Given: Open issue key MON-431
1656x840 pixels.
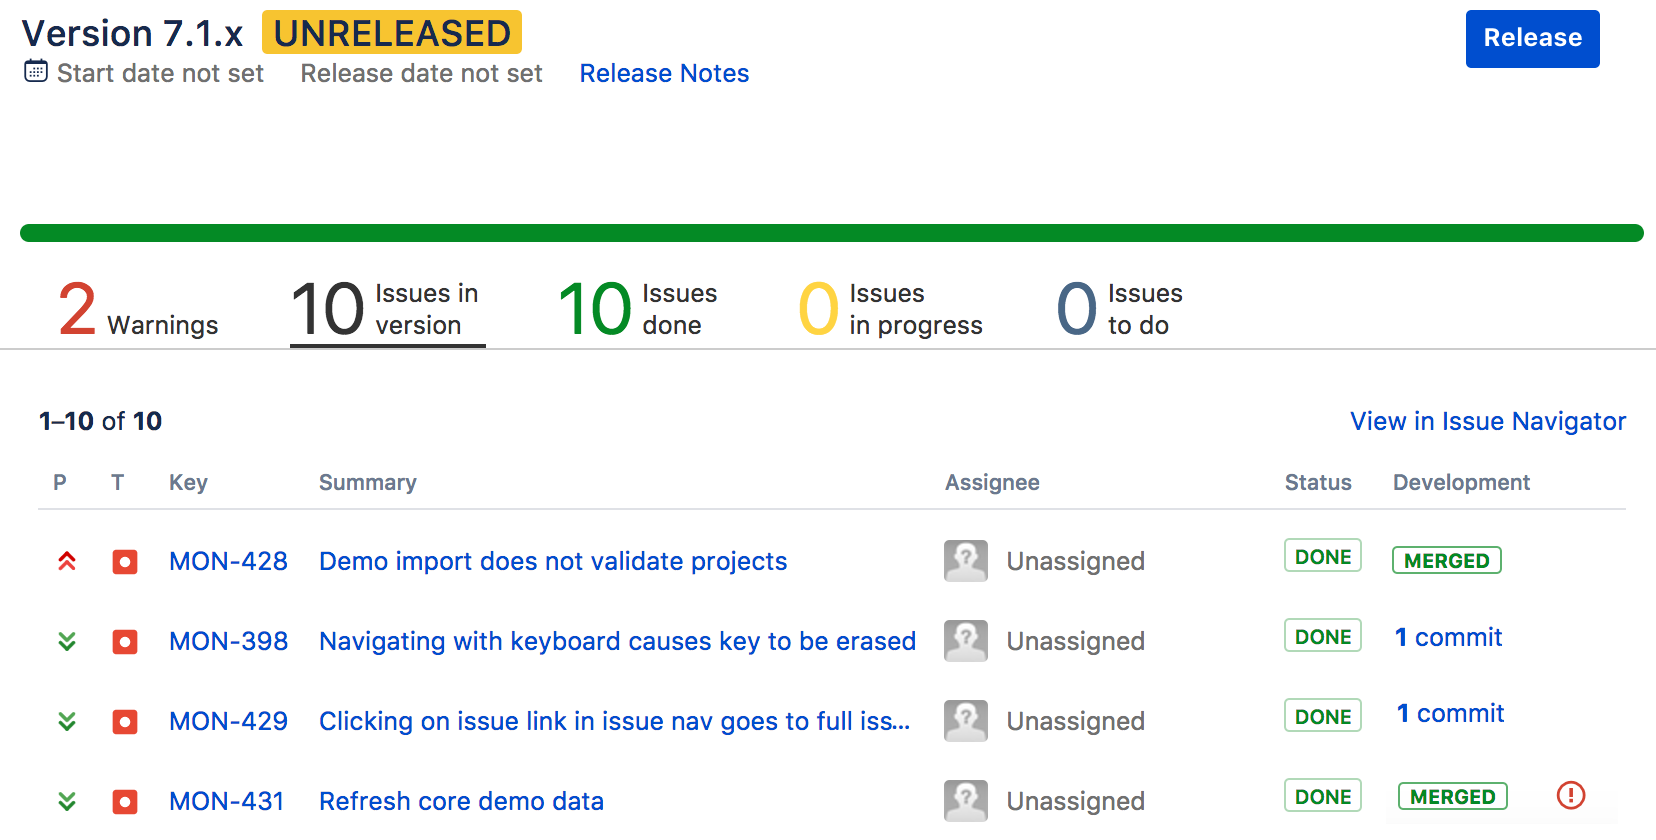Looking at the screenshot, I should coord(226,801).
